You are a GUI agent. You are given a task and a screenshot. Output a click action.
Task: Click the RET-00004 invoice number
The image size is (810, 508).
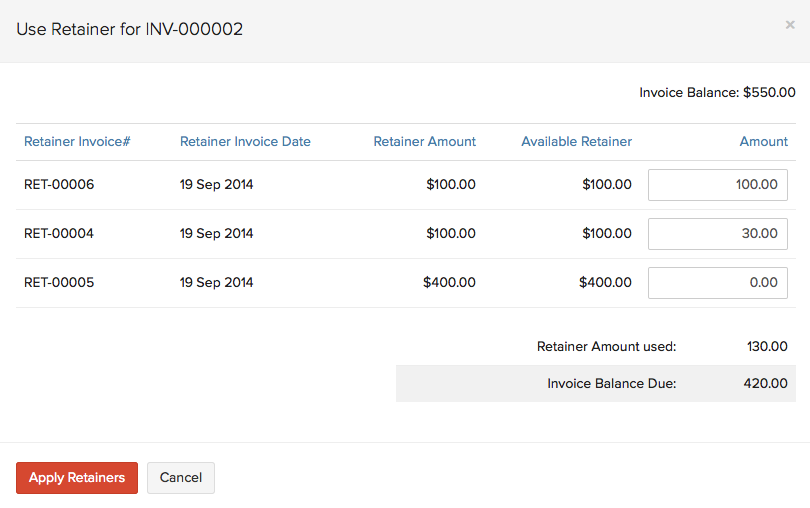click(59, 234)
